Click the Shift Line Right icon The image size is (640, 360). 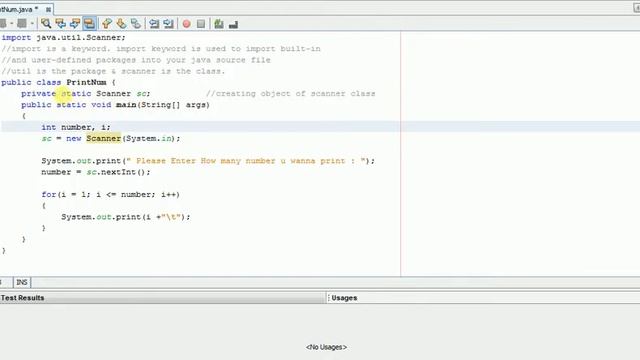(168, 24)
